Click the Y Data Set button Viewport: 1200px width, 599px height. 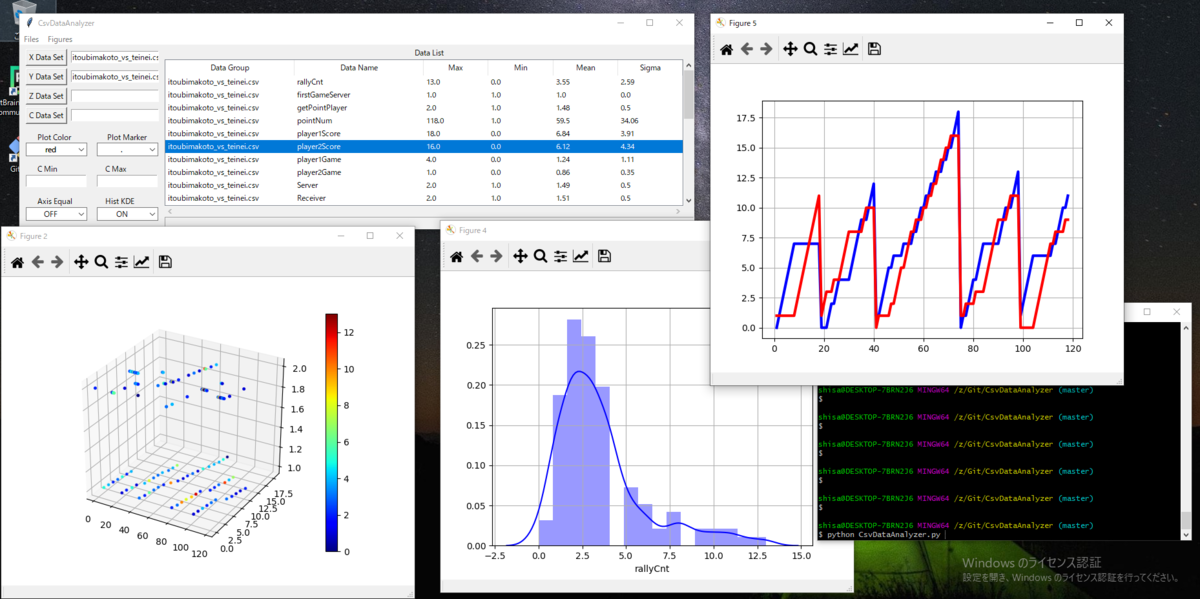pyautogui.click(x=46, y=77)
